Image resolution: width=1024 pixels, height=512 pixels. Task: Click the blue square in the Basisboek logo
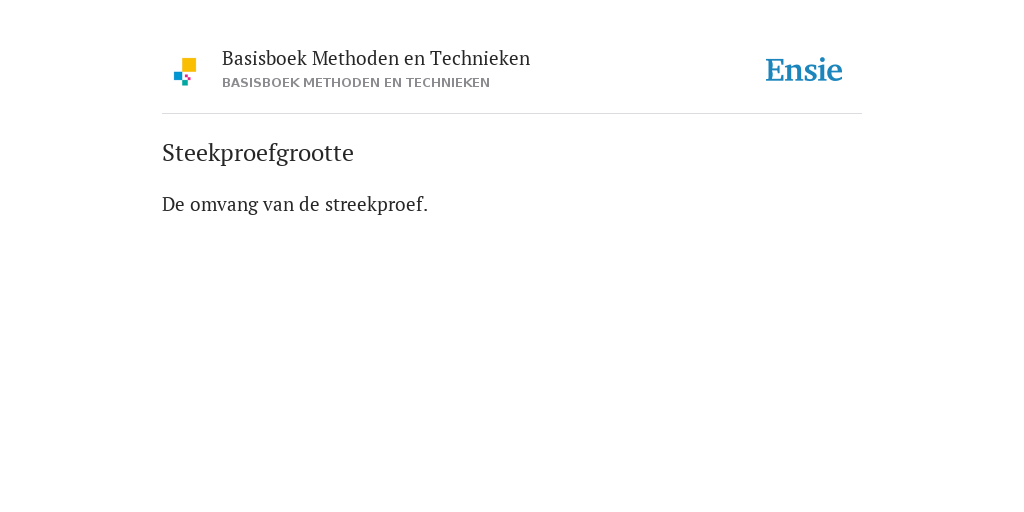tap(178, 76)
